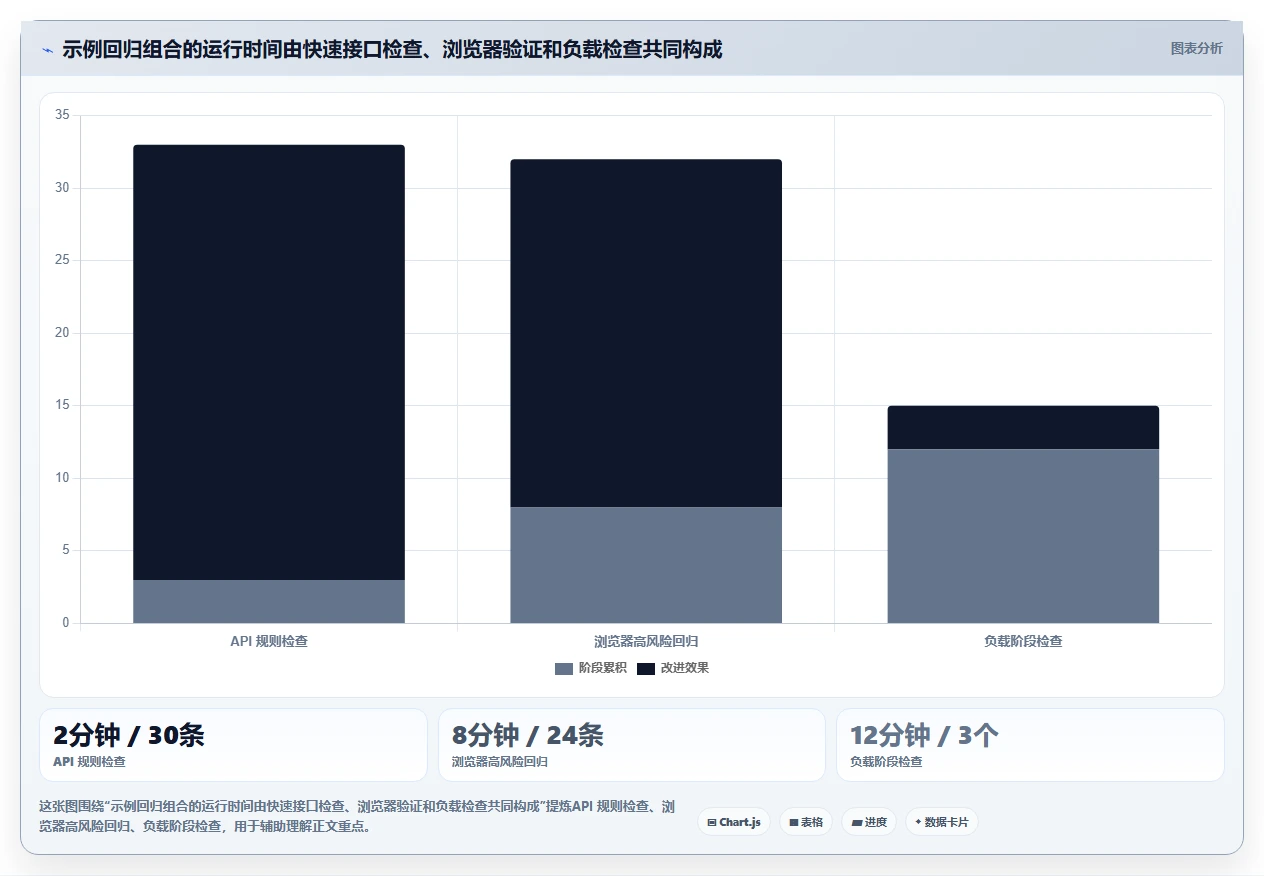Click the 浏览器高风险回归 caption under 8分钟 card
Screen dimensions: 1264x876
click(x=500, y=762)
